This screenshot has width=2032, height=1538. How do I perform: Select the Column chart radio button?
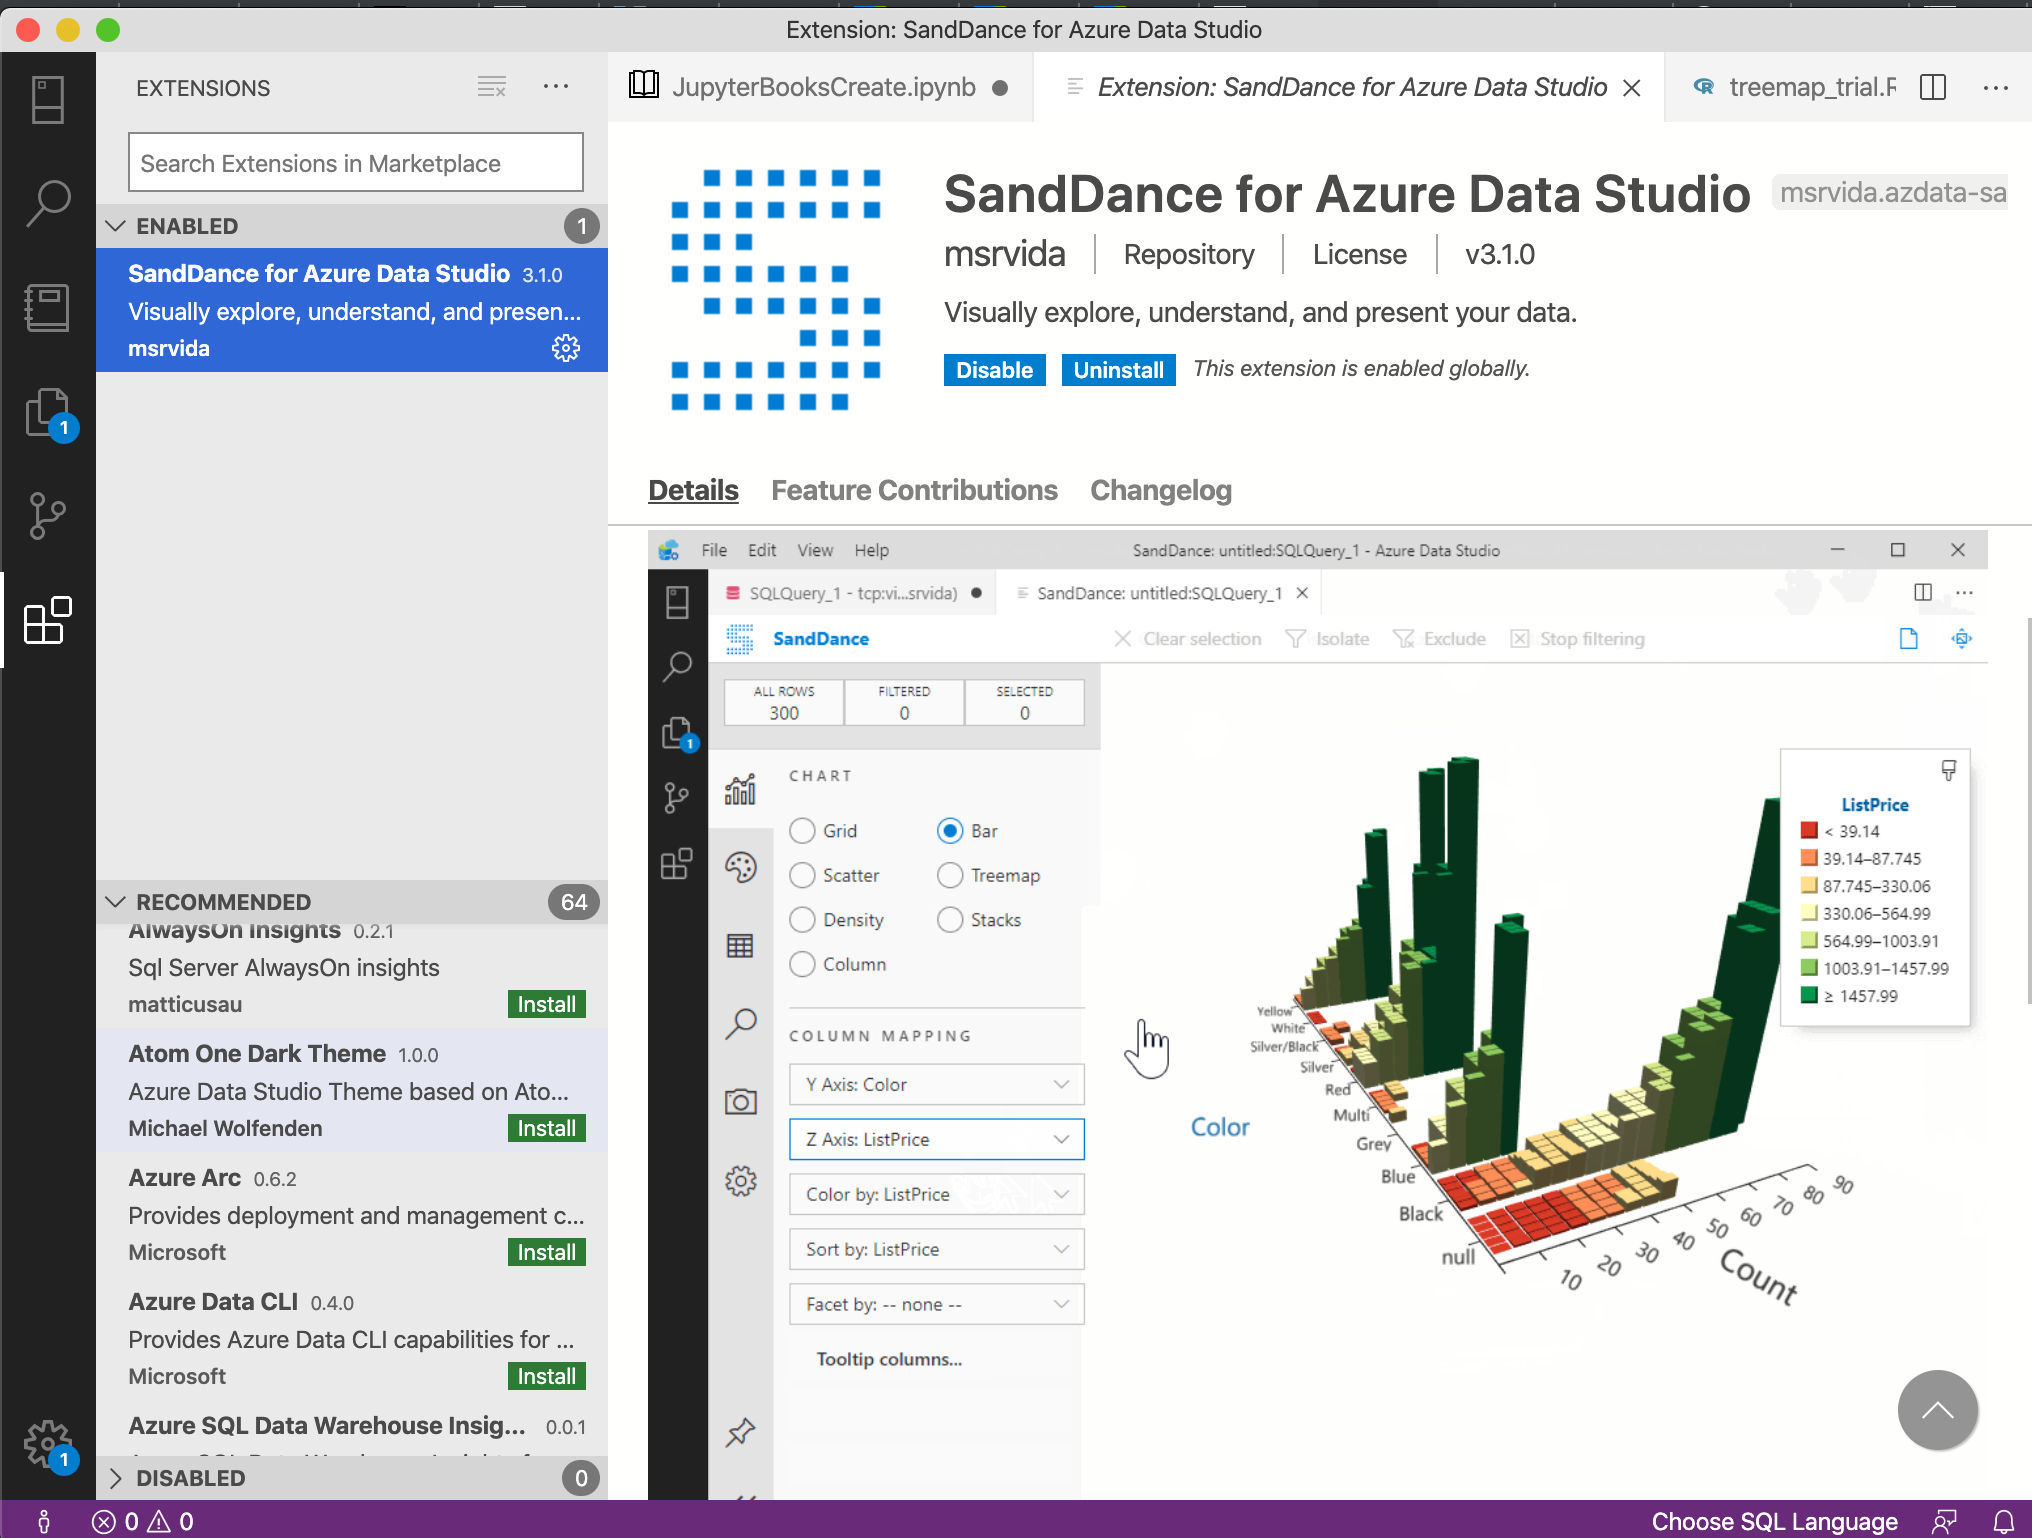coord(802,964)
